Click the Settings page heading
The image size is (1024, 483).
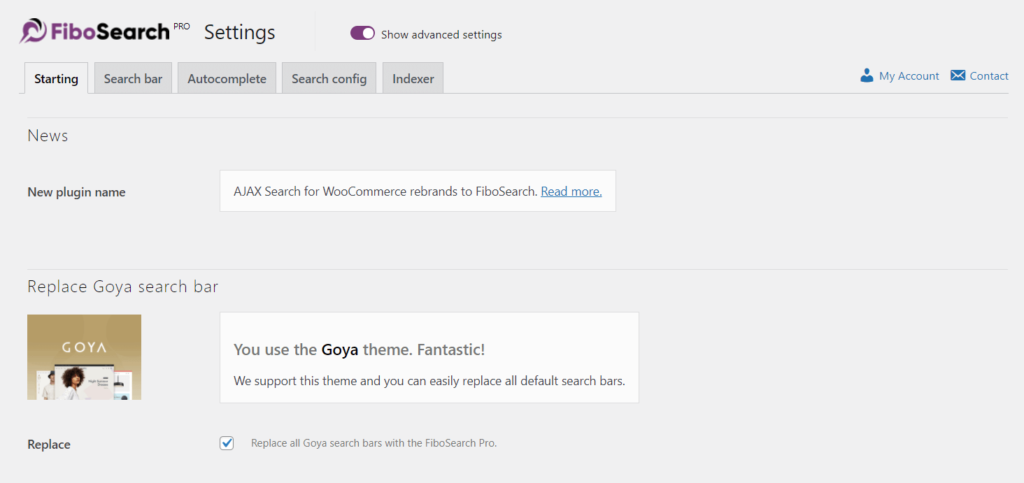[x=239, y=33]
